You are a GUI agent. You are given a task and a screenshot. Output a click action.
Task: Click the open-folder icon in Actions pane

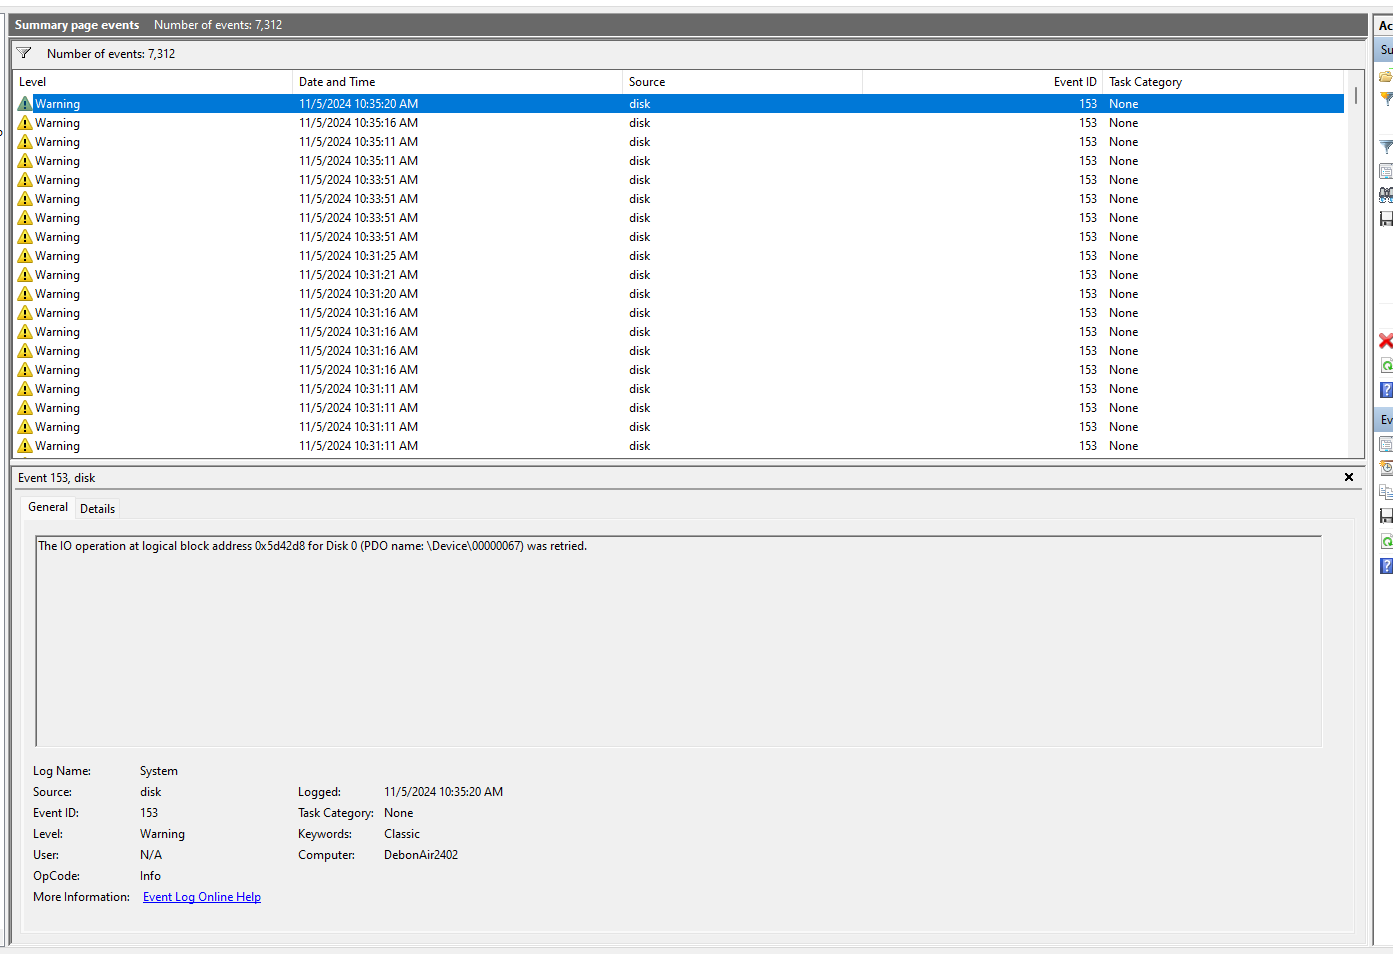coord(1386,76)
